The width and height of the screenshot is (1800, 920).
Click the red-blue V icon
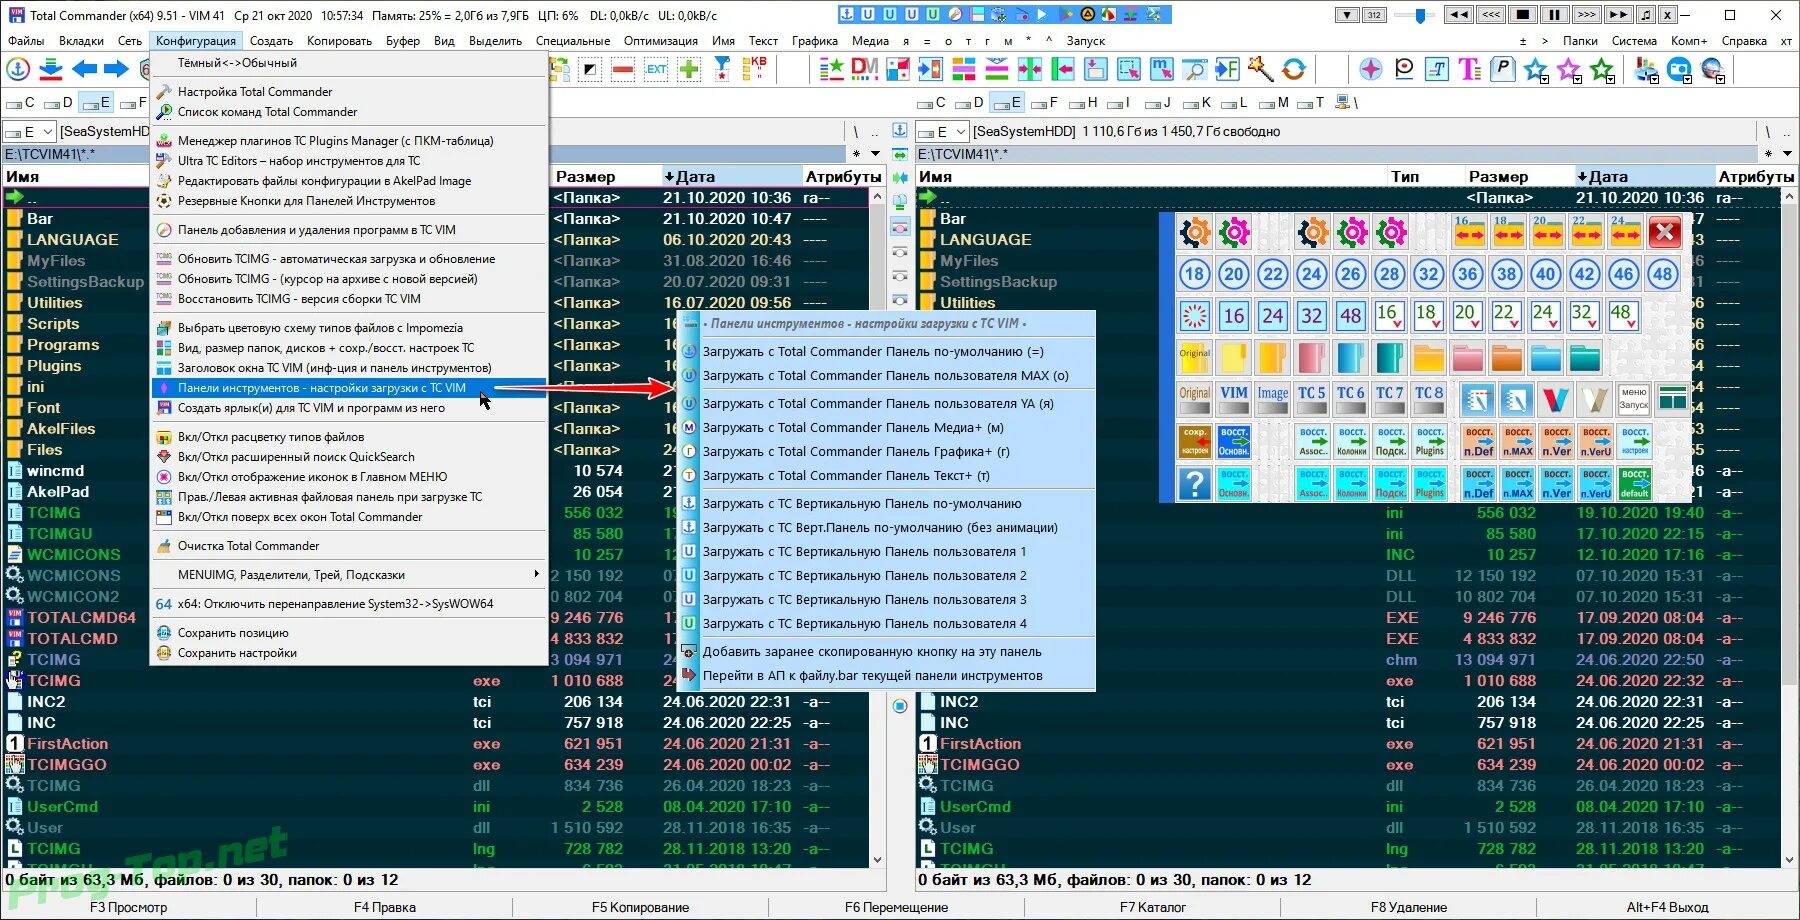[x=1554, y=400]
